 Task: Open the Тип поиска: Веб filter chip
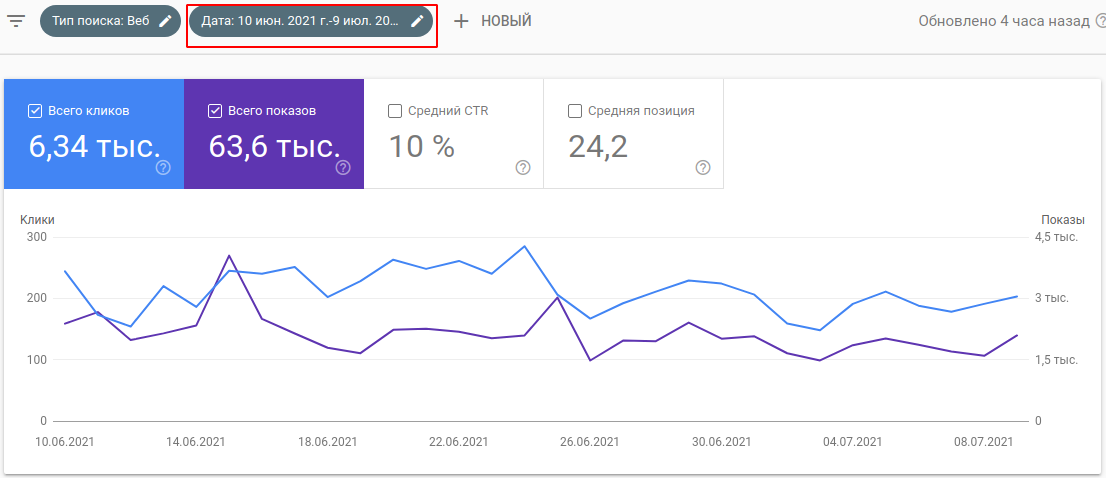click(x=98, y=21)
